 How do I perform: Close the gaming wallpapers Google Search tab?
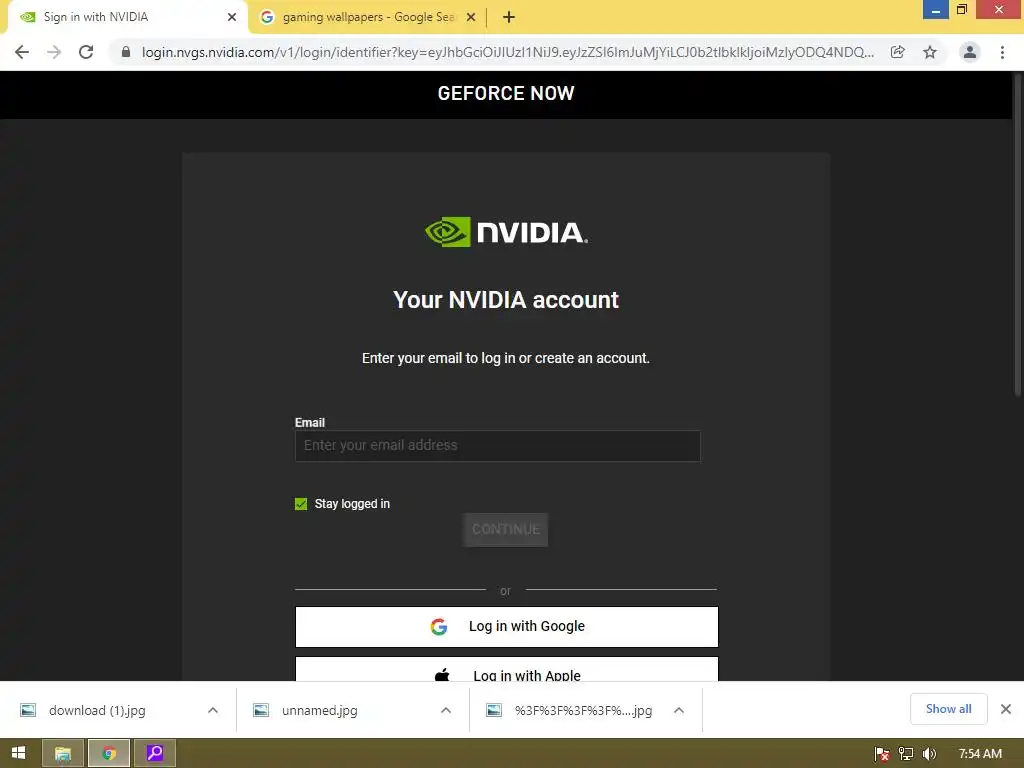(x=471, y=17)
